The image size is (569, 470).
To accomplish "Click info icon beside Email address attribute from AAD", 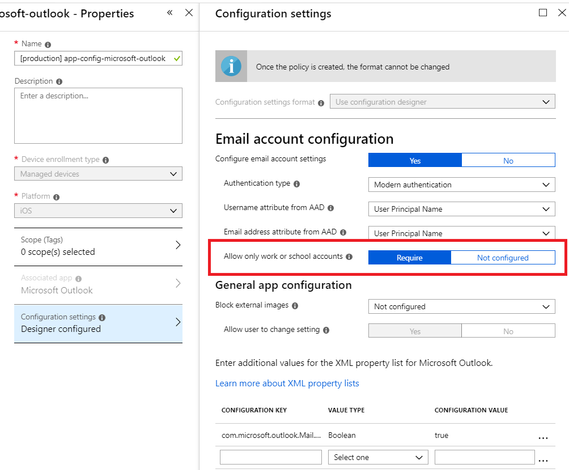I will [x=343, y=233].
